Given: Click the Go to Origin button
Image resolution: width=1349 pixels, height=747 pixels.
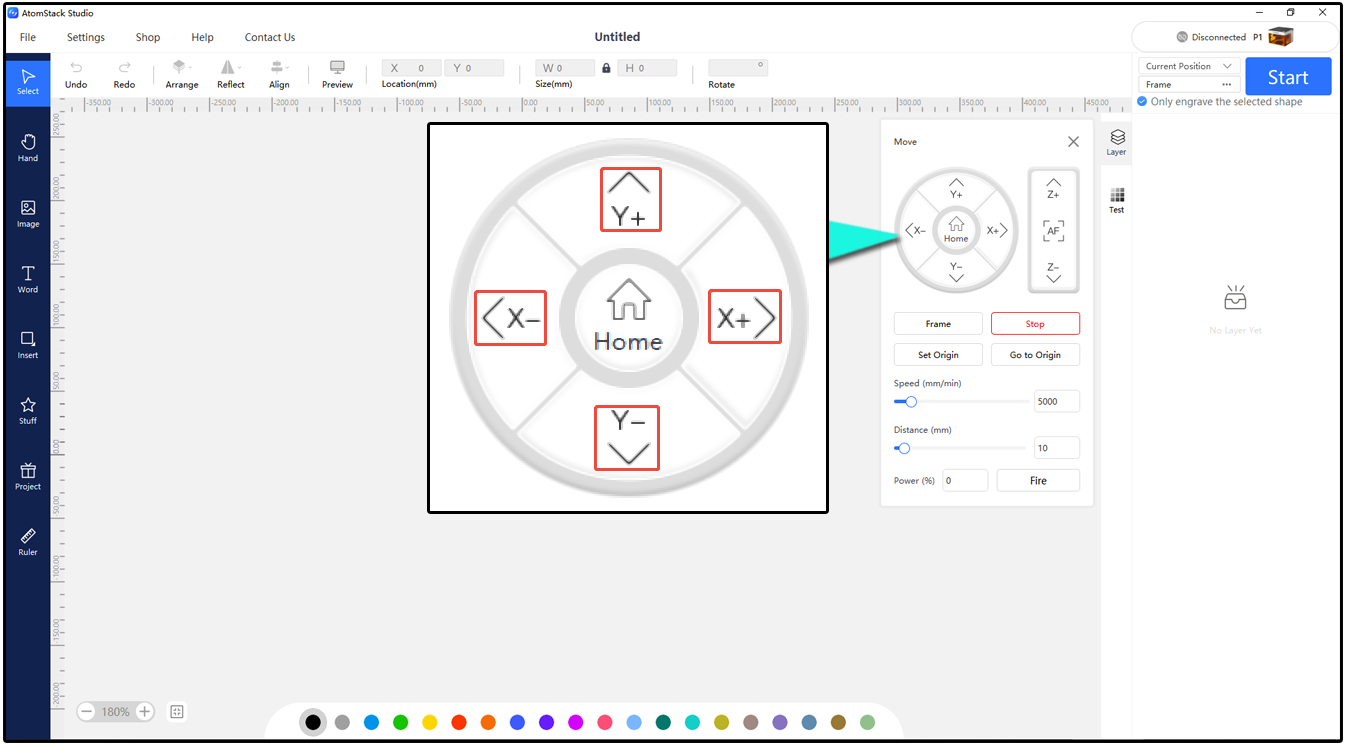Looking at the screenshot, I should [x=1035, y=355].
